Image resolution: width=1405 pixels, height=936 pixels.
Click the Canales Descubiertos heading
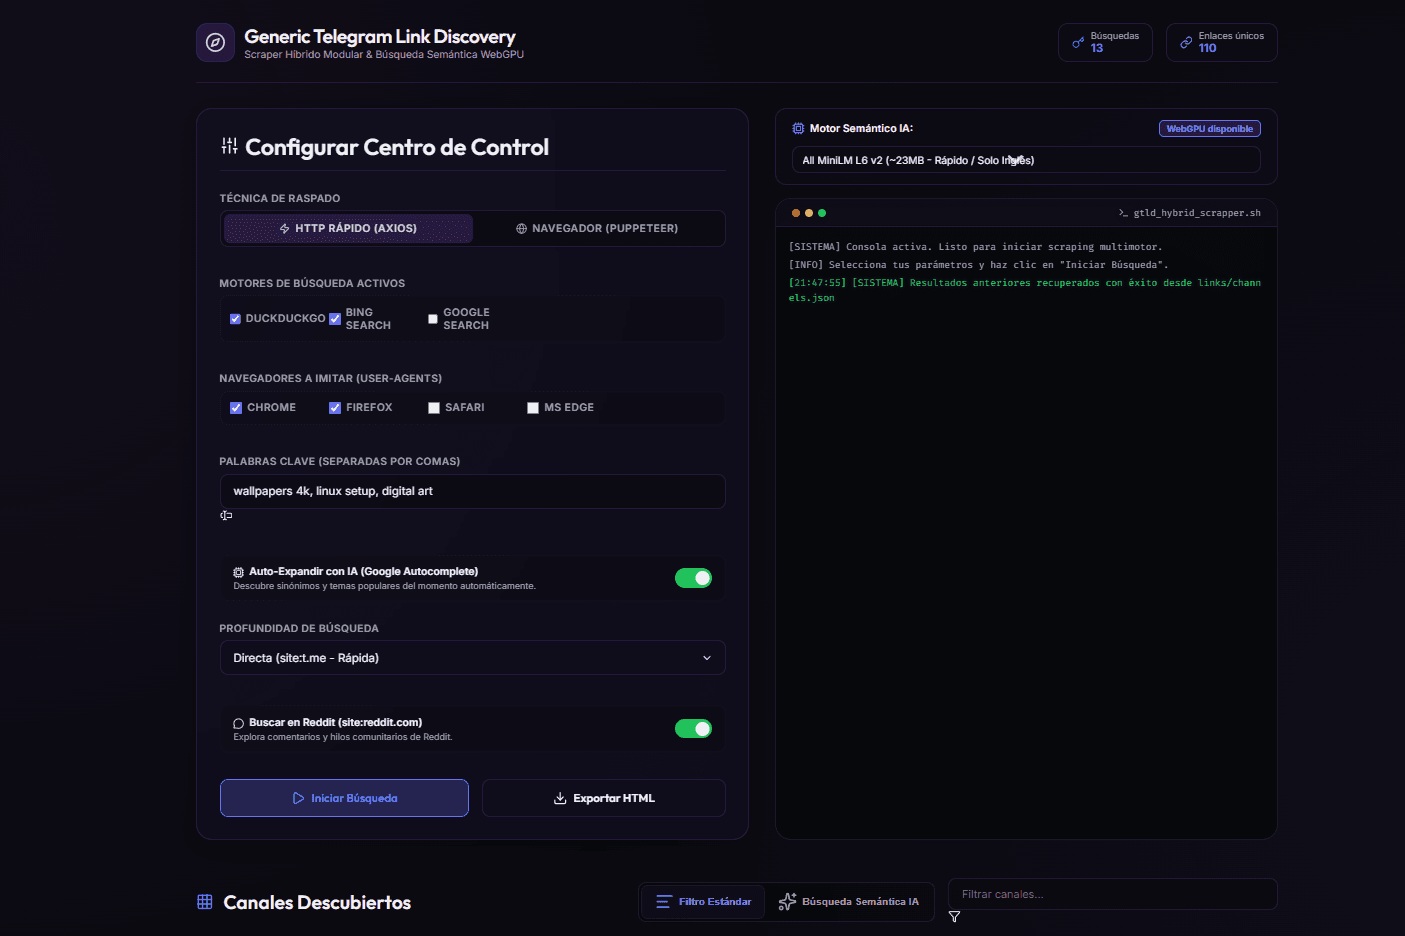[x=317, y=902]
